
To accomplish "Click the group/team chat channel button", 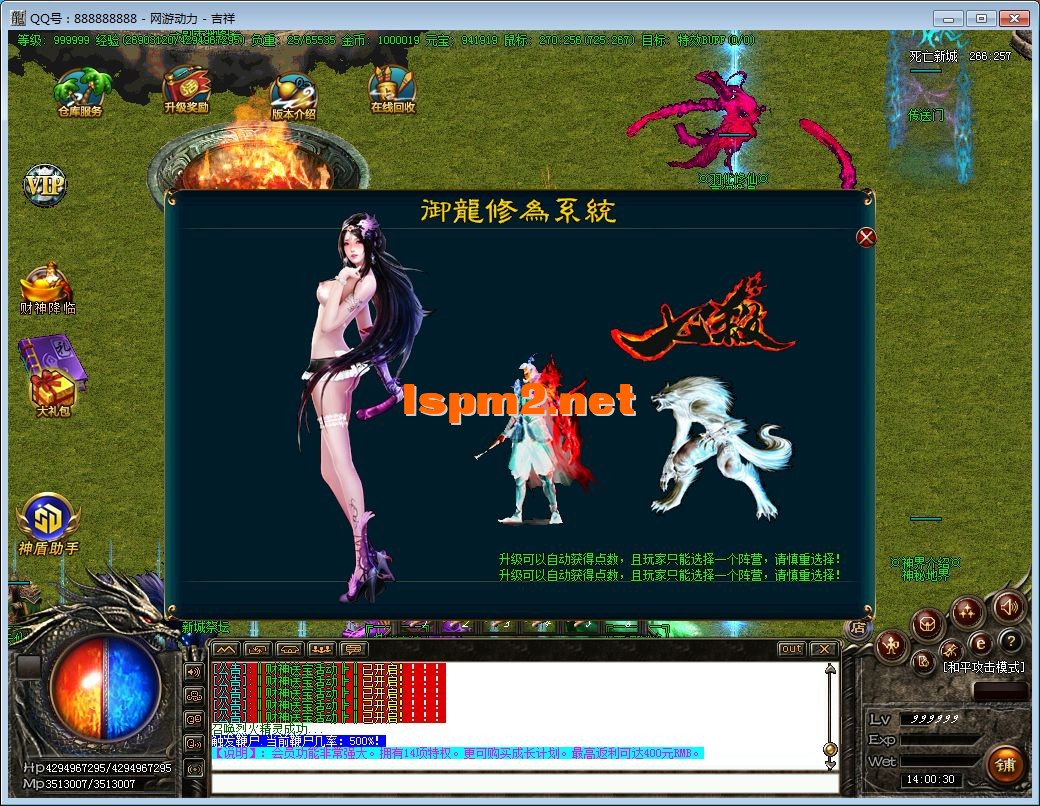I will coord(322,649).
